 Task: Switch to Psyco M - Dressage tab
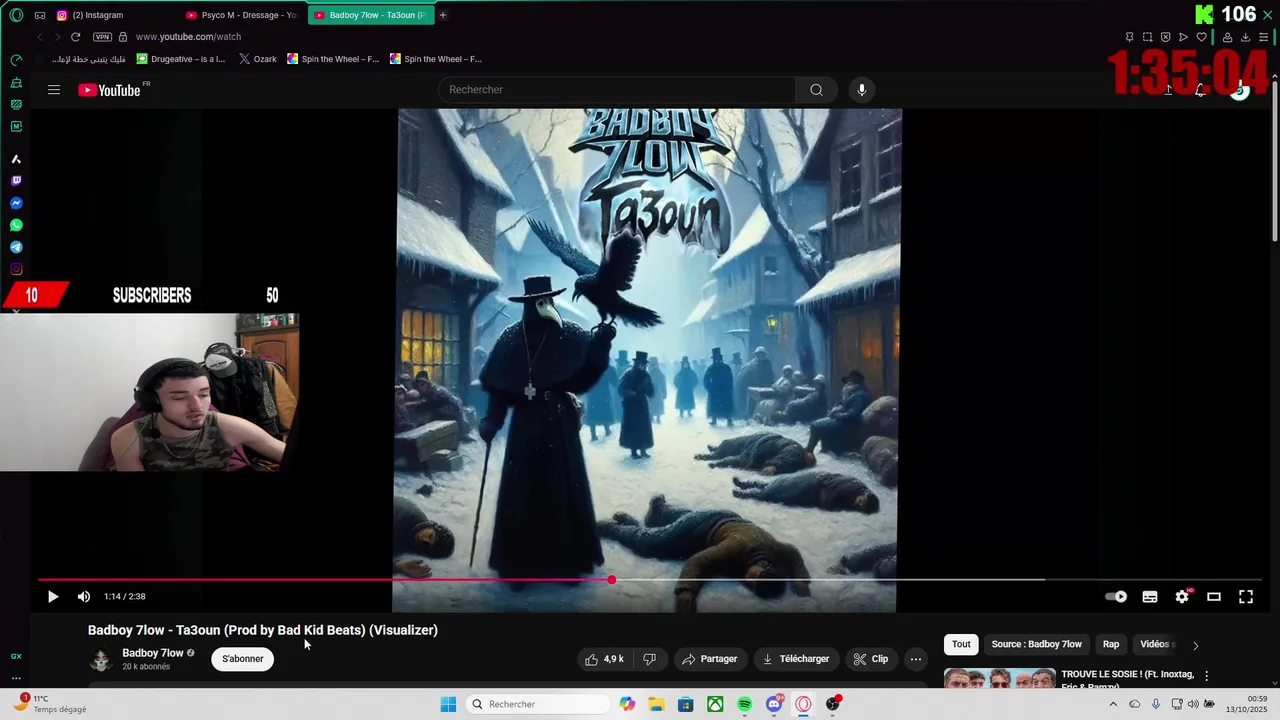(x=244, y=15)
